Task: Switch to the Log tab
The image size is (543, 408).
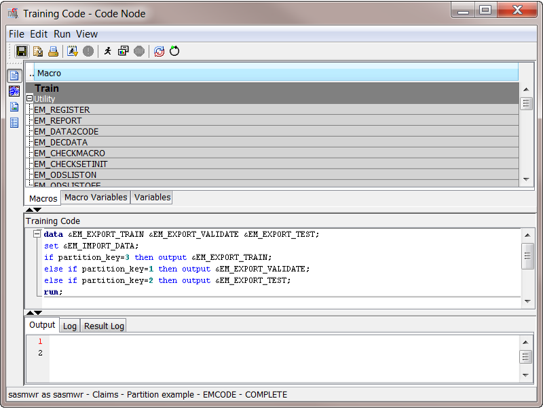Action: [70, 326]
